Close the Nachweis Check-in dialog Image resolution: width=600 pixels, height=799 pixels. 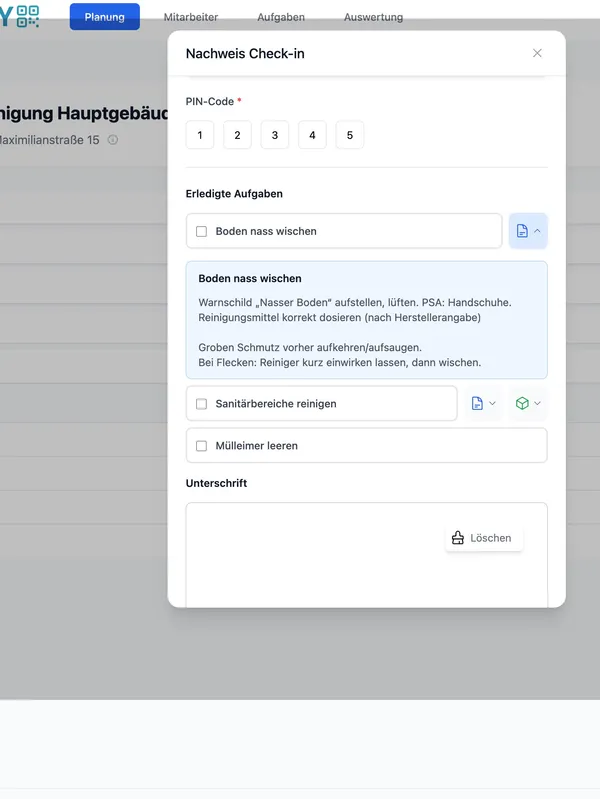(537, 53)
